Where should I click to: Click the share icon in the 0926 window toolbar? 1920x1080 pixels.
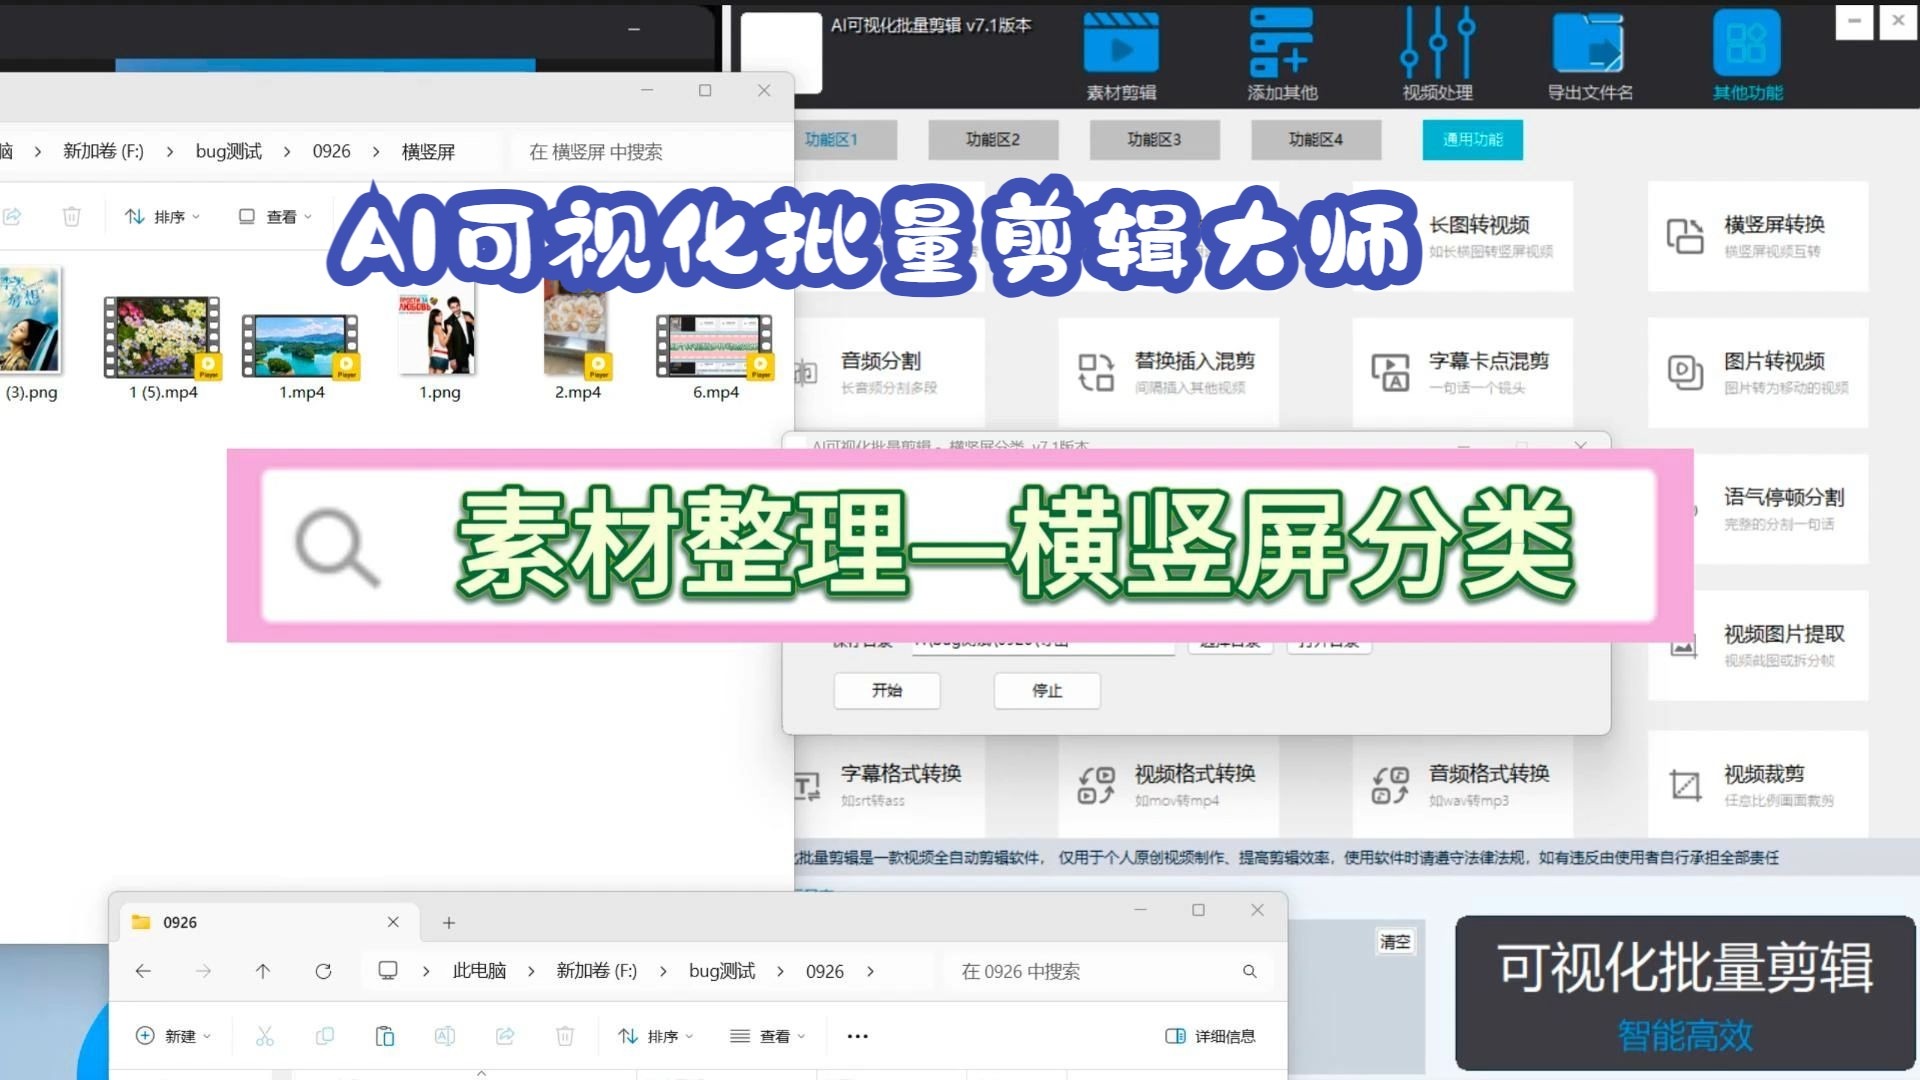pos(505,1036)
